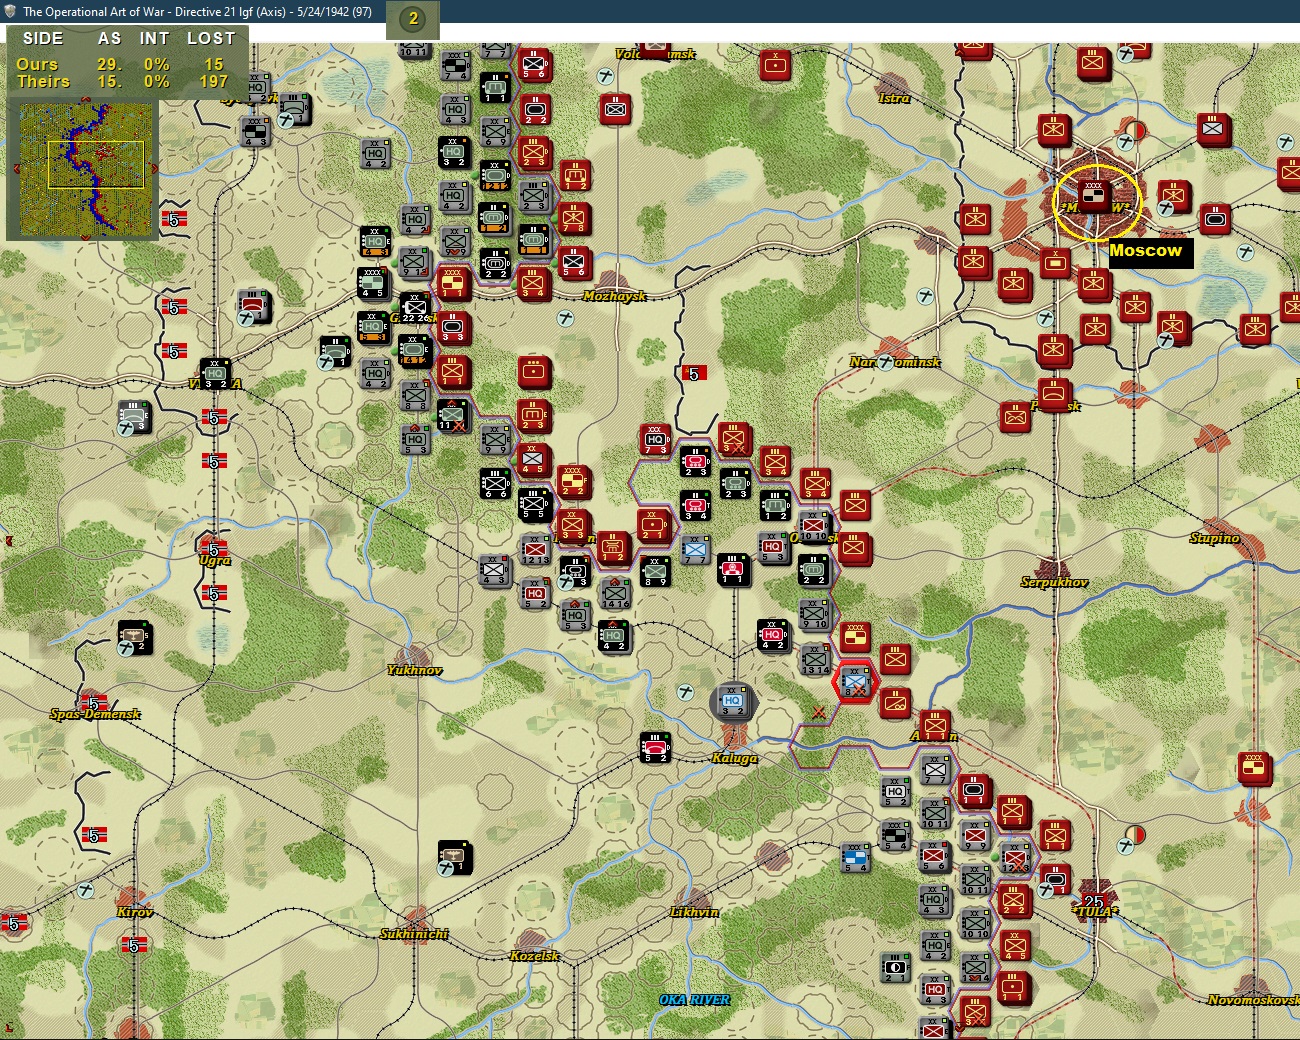Select the white Soviet unit northeast of Moscow
Viewport: 1300px width, 1040px height.
coord(1213,129)
